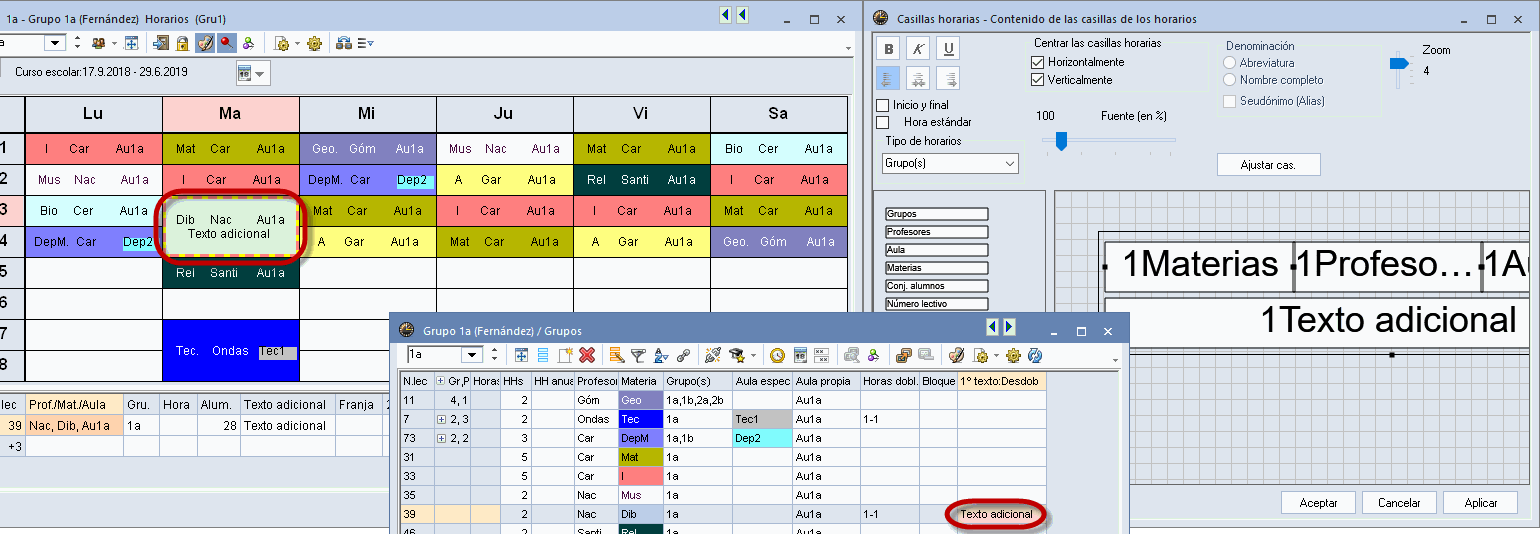The height and width of the screenshot is (534, 1540).
Task: Click the Cancelar button
Action: coord(1398,503)
